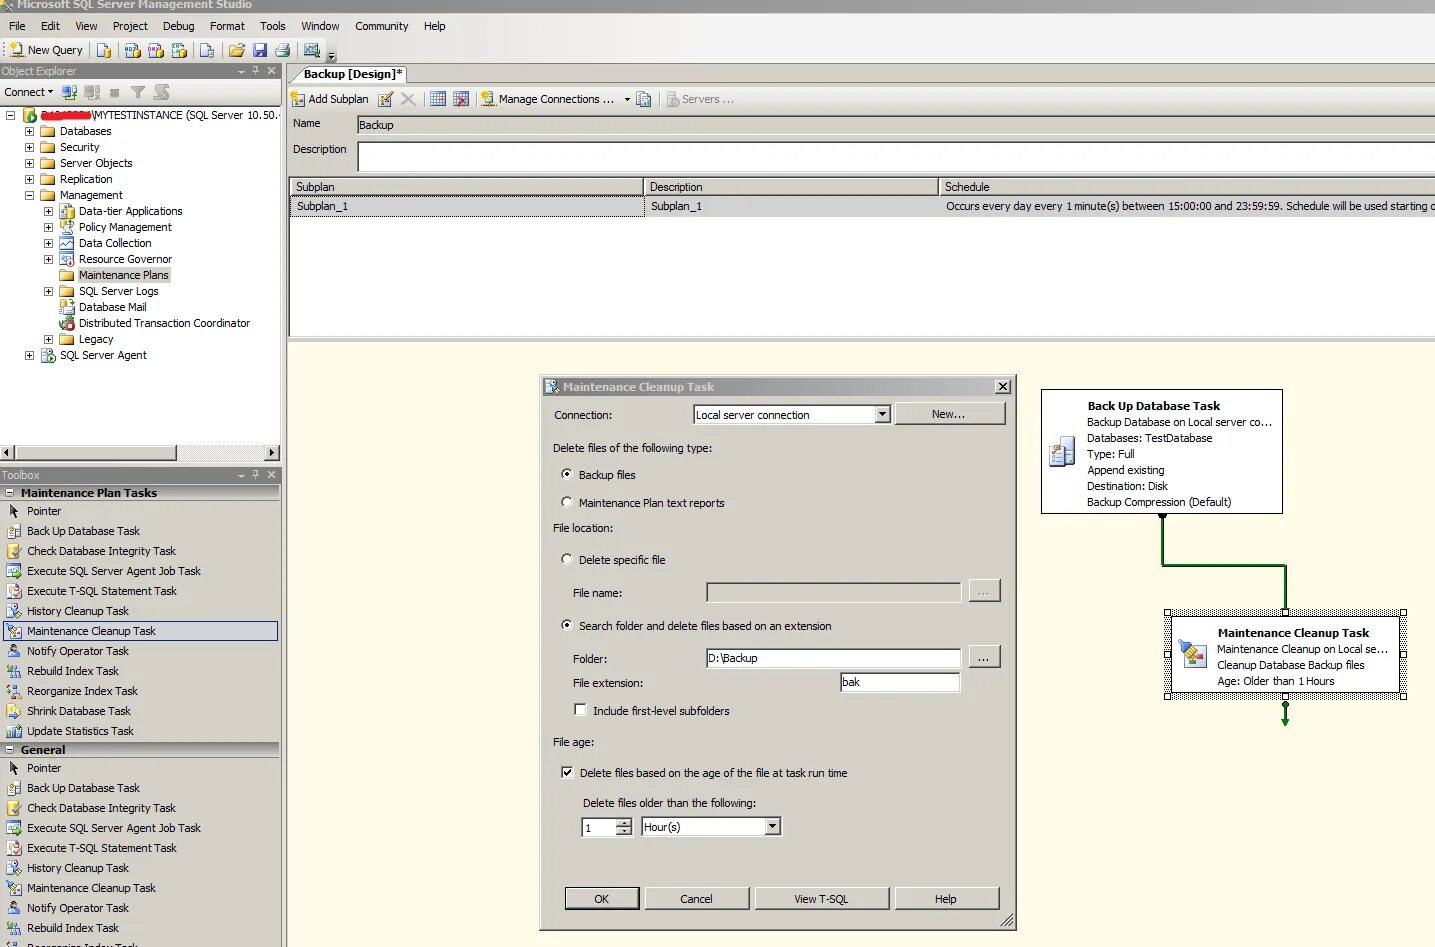Click Cancel in Maintenance Cleanup Task dialog
The image size is (1435, 947).
point(696,898)
